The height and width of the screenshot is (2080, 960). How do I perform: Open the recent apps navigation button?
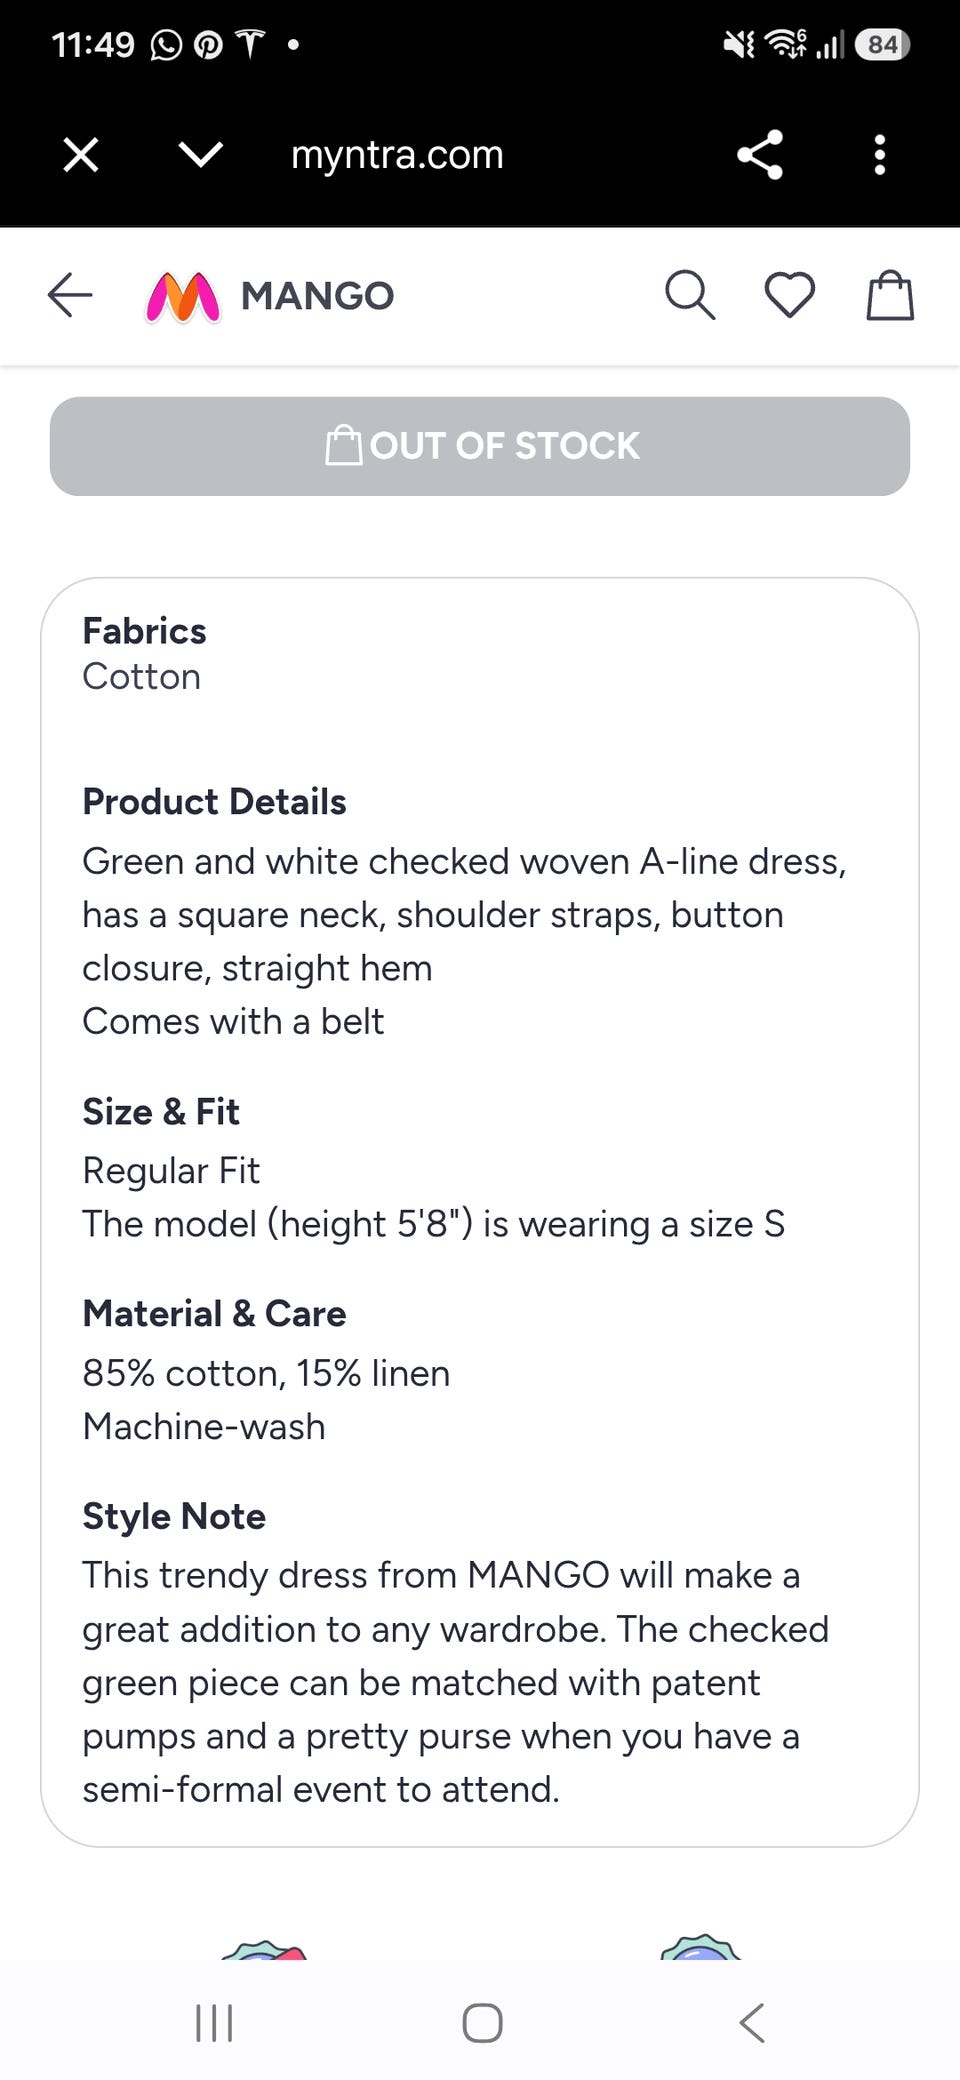tap(214, 2022)
